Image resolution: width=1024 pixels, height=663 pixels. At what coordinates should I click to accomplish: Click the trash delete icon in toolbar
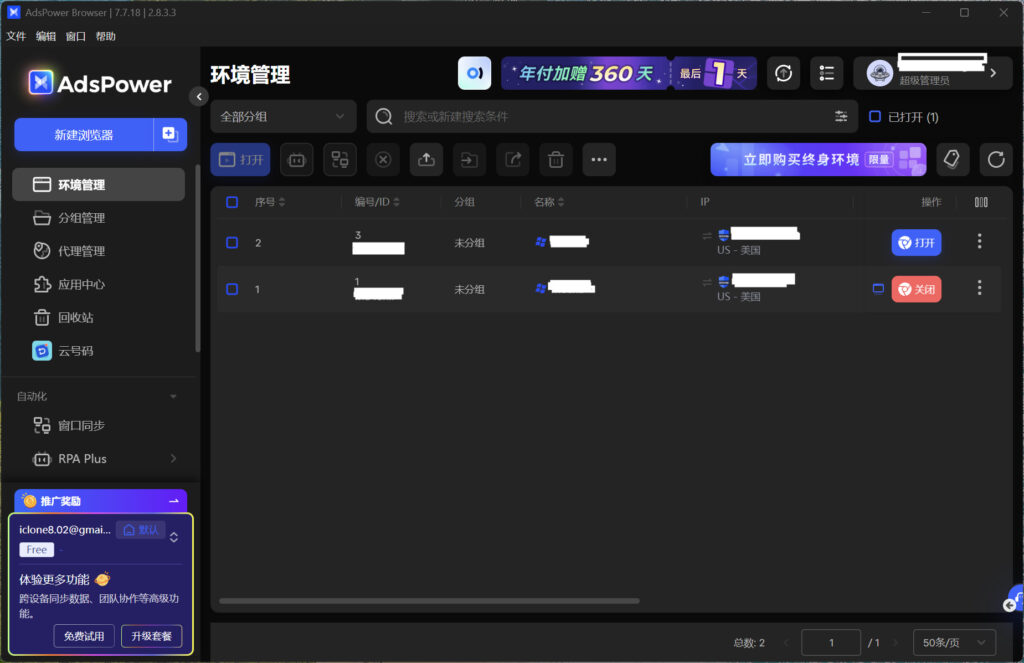click(556, 160)
